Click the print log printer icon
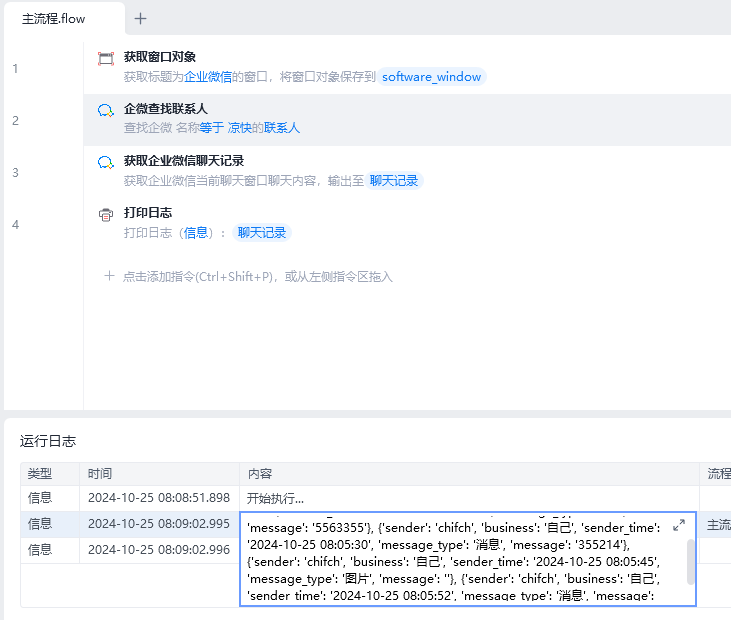The image size is (731, 620). (106, 215)
